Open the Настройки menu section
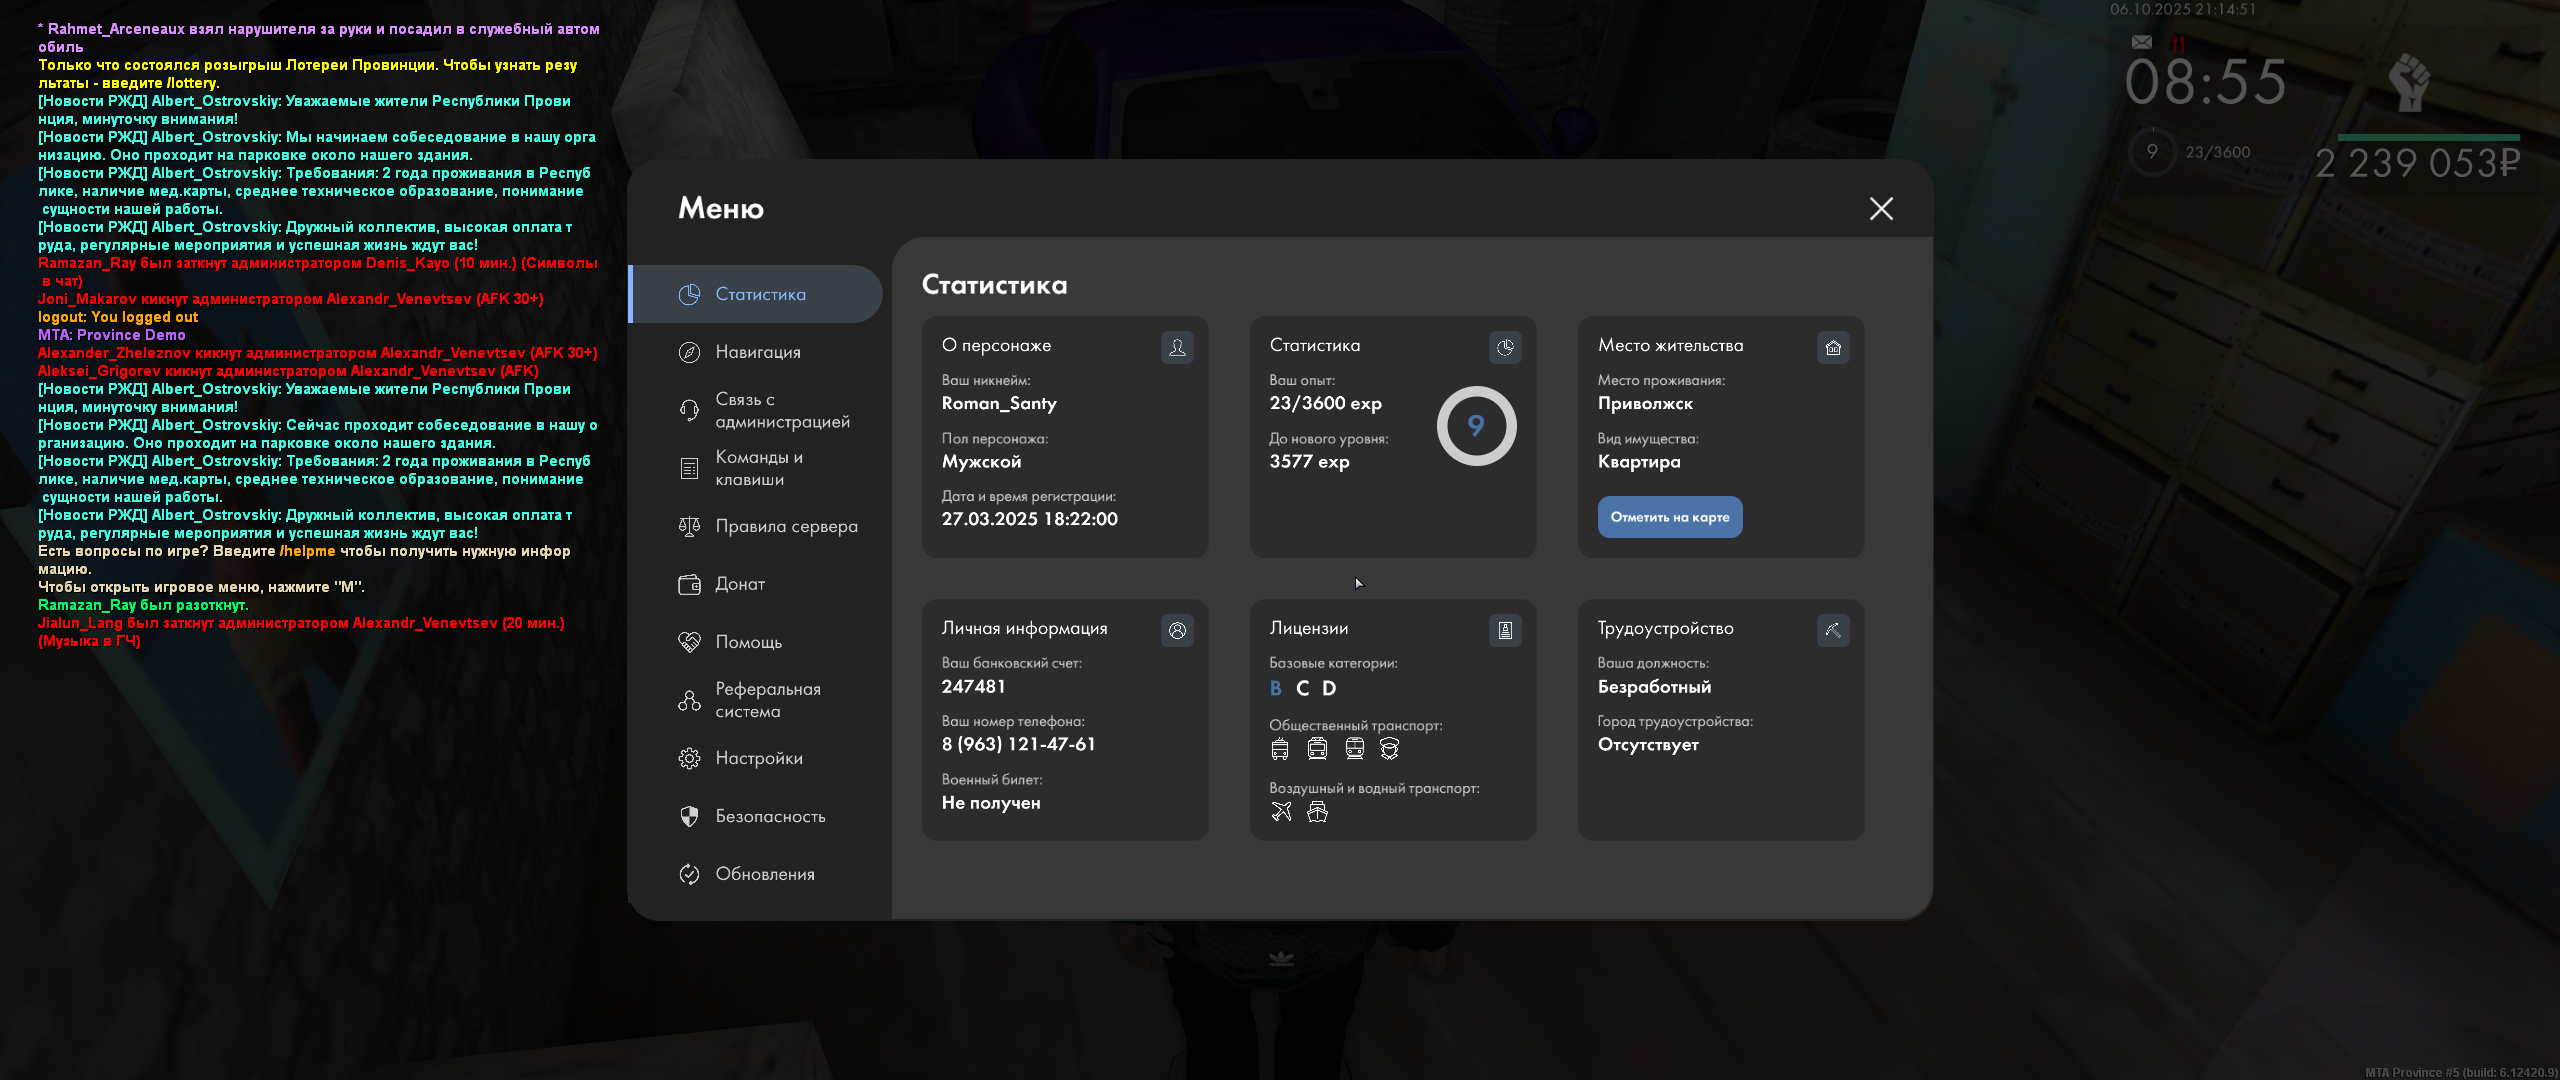The width and height of the screenshot is (2560, 1080). point(758,758)
